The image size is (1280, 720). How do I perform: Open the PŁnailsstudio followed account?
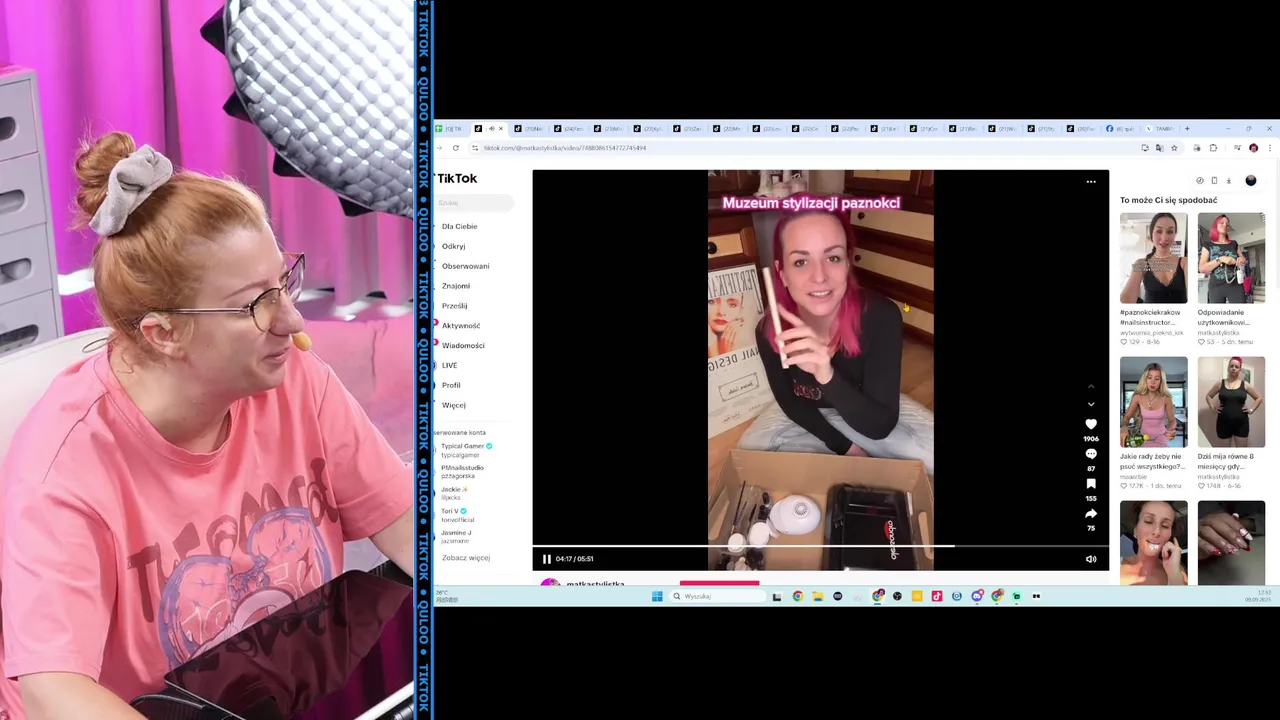[462, 471]
